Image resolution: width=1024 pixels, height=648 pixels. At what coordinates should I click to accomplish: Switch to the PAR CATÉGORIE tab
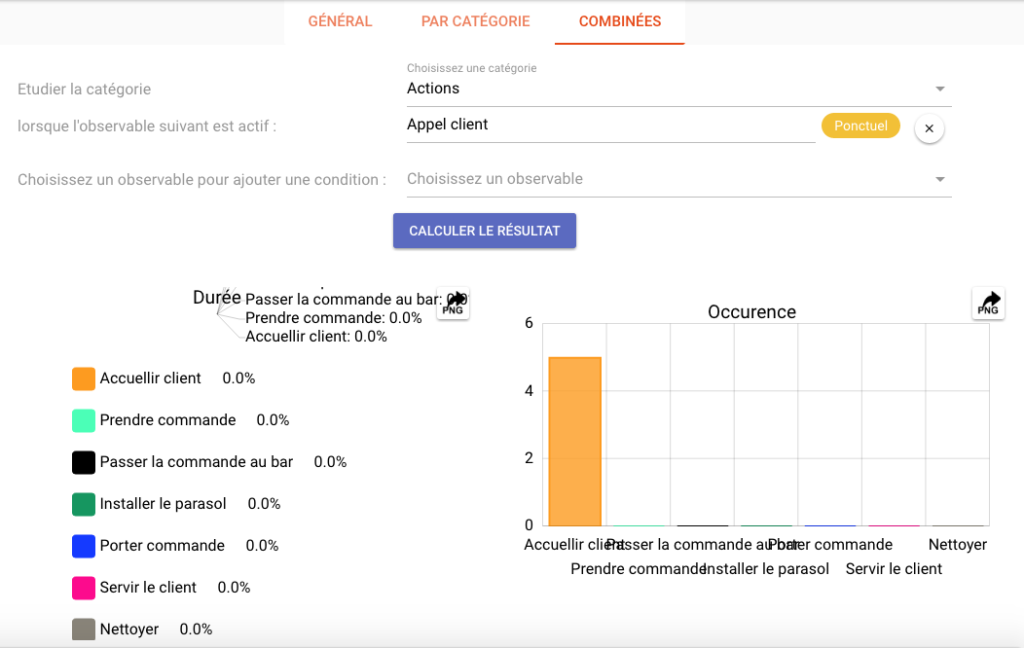pos(475,20)
